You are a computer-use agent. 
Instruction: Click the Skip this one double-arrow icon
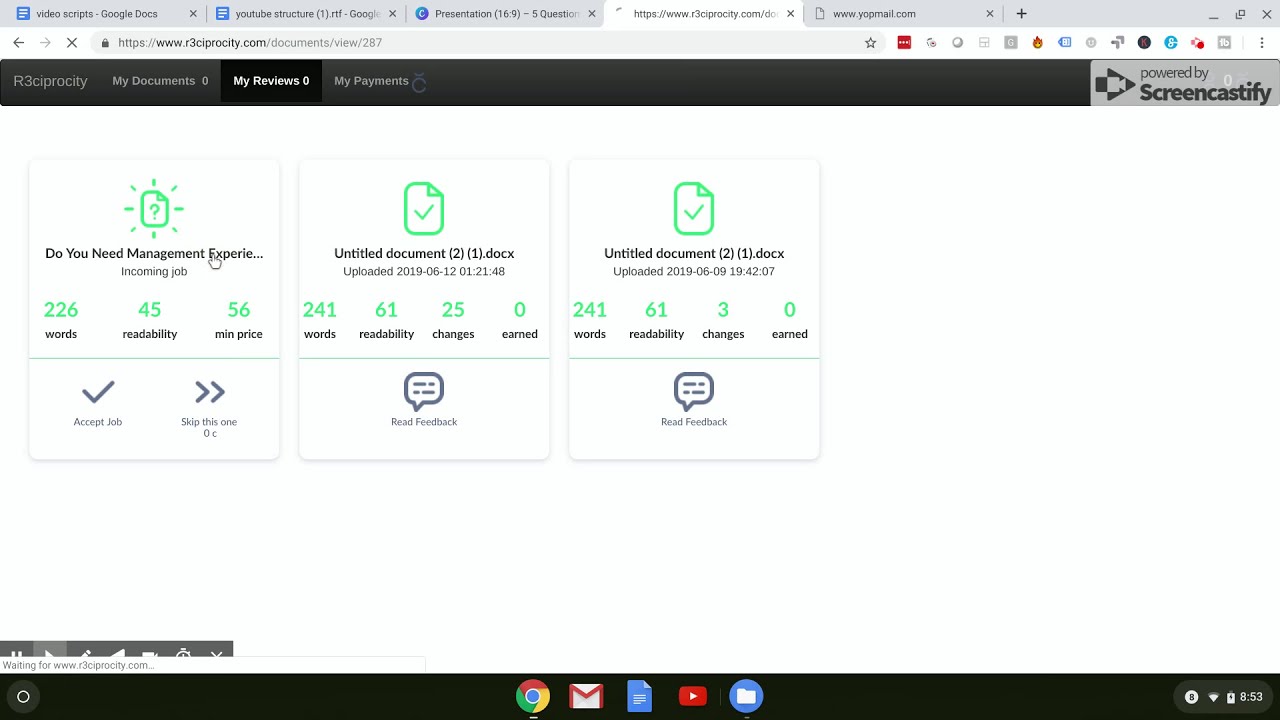(x=210, y=391)
